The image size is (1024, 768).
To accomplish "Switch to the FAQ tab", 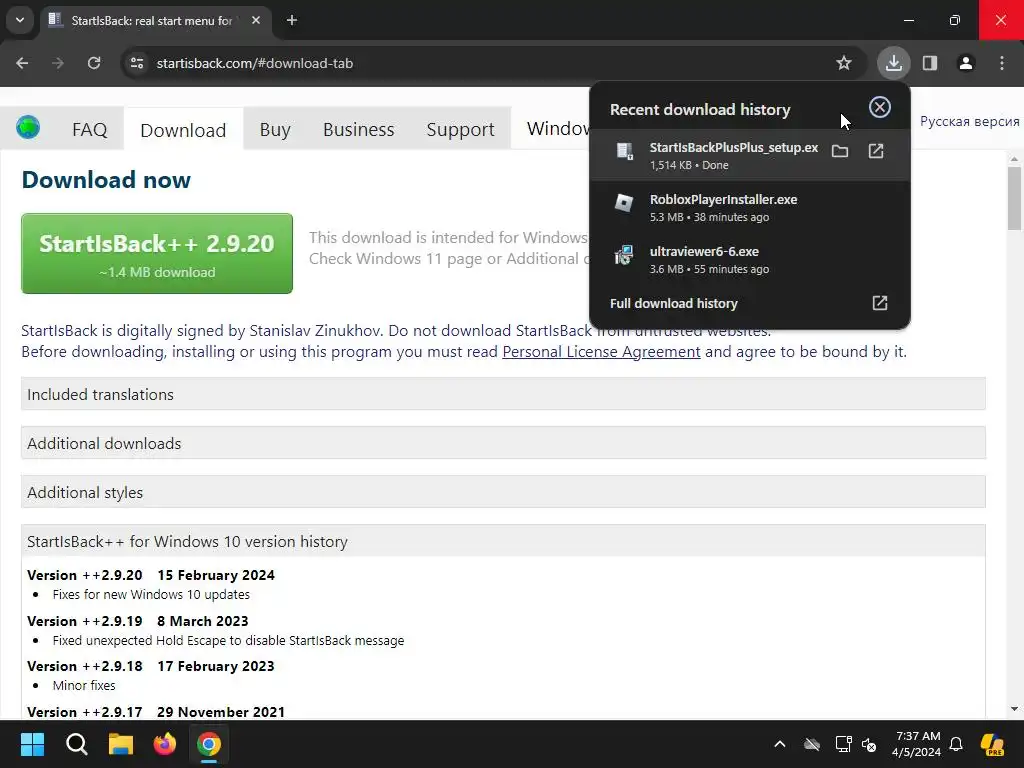I will [x=89, y=129].
